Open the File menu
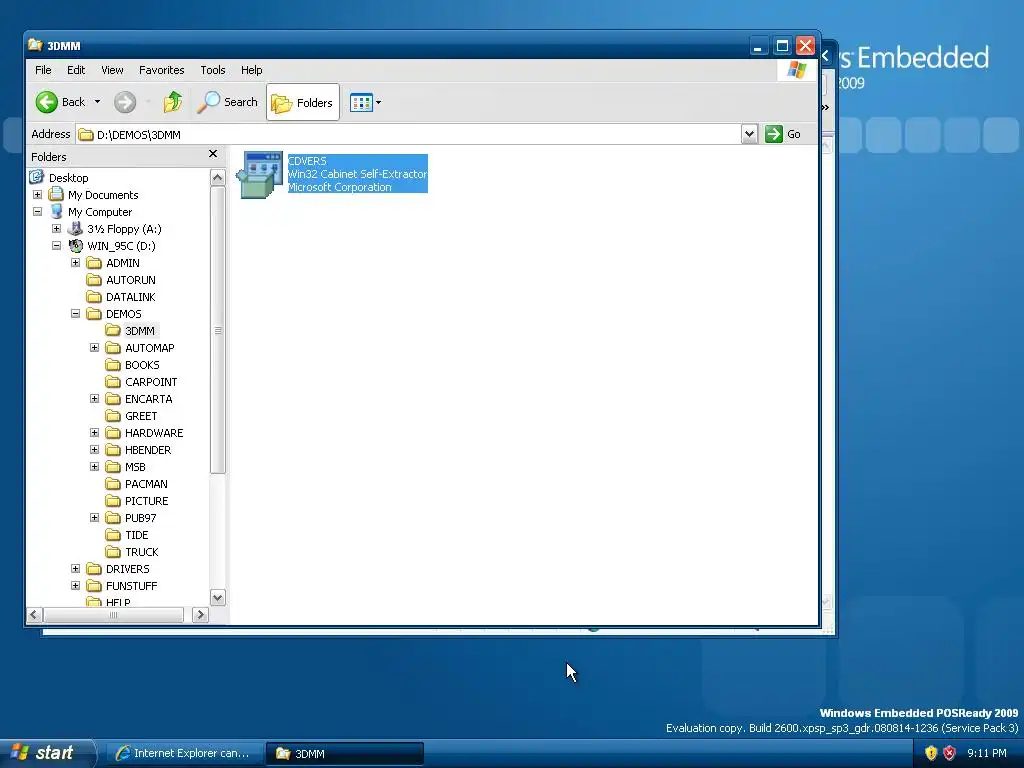 [43, 70]
